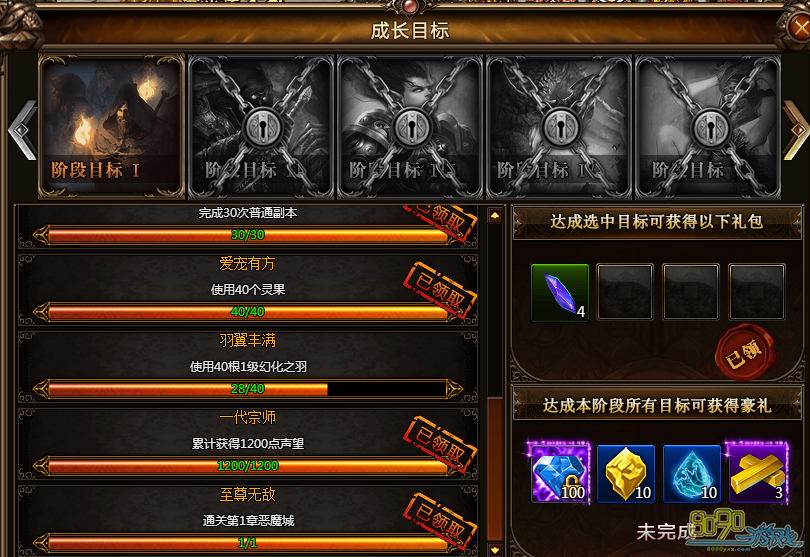This screenshot has height=557, width=810.
Task: Select the 羽翼丰满 goal progress bar
Action: (248, 389)
